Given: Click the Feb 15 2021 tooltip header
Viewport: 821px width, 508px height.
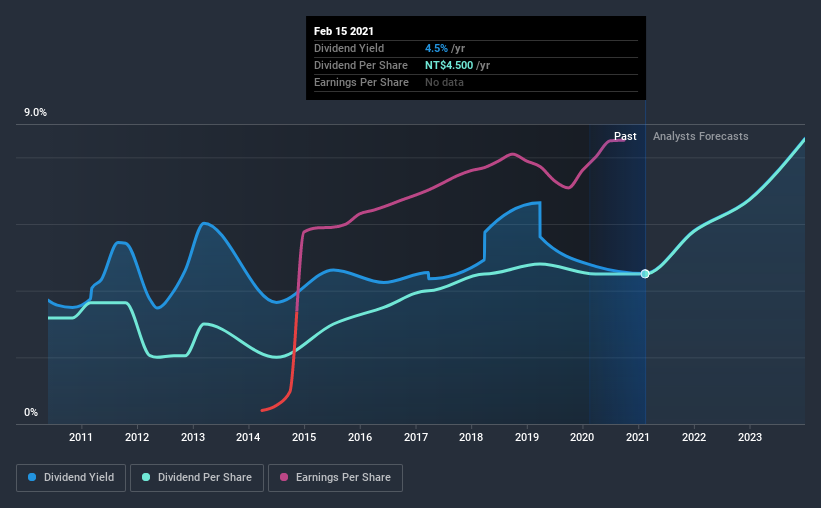Looking at the screenshot, I should 343,31.
